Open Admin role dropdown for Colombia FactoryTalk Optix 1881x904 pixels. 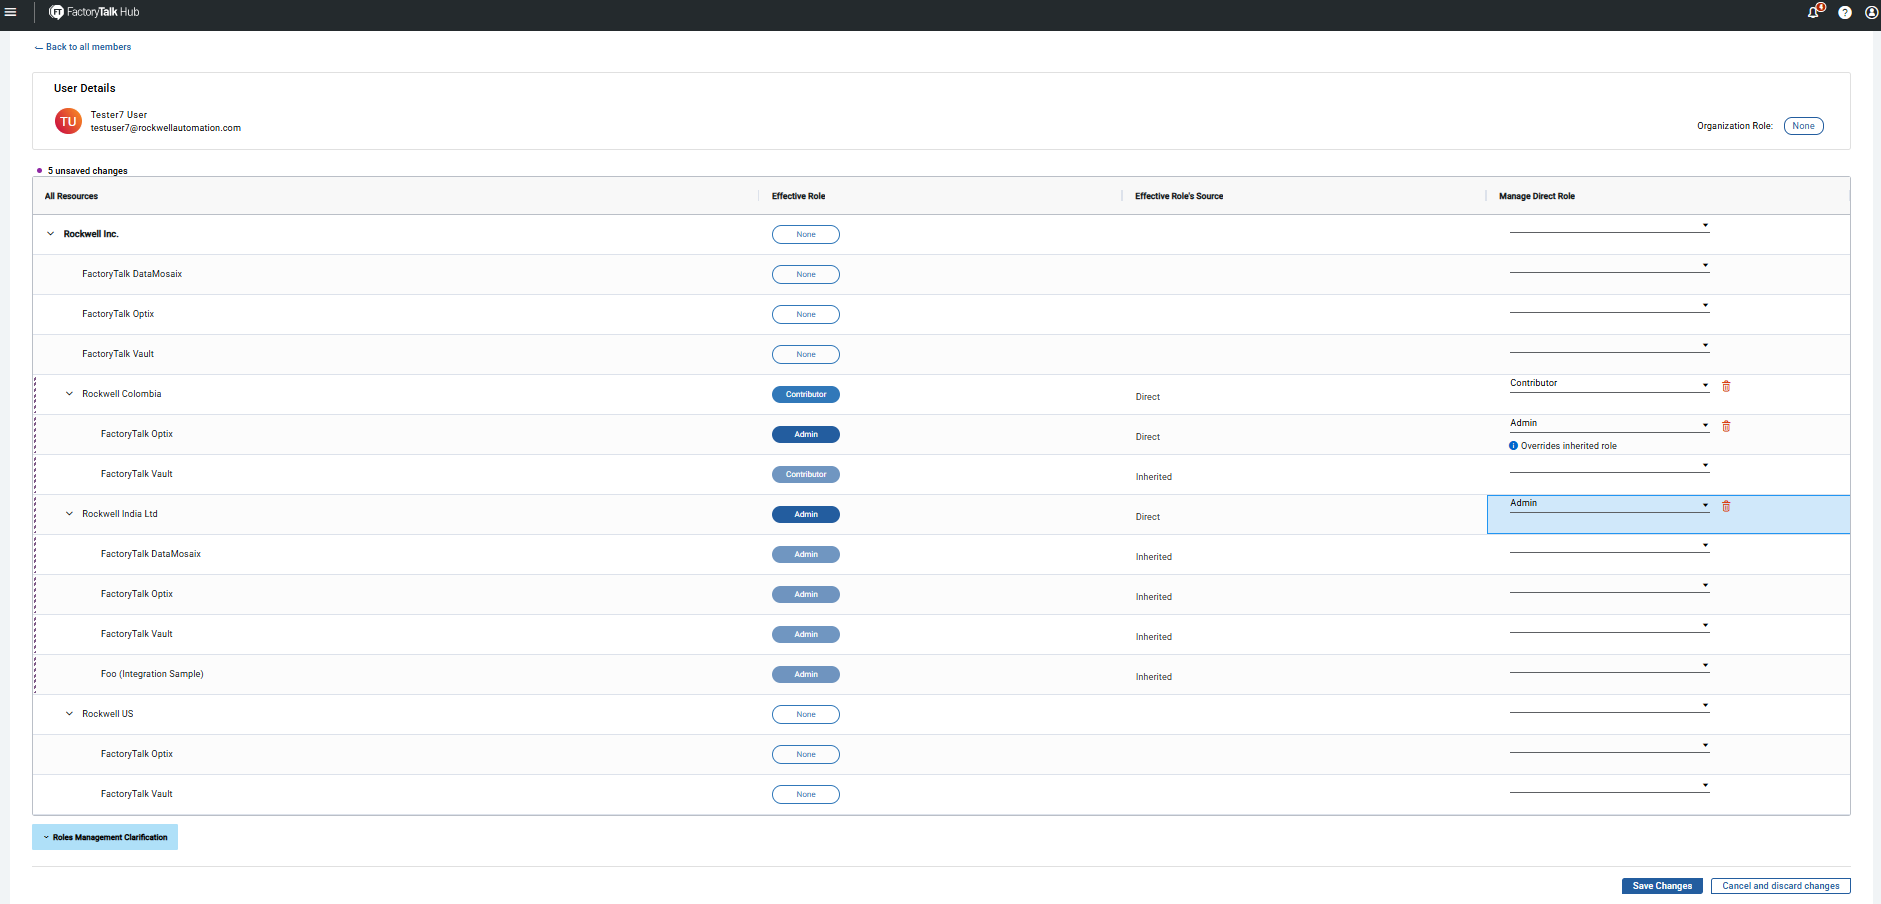coord(1609,425)
